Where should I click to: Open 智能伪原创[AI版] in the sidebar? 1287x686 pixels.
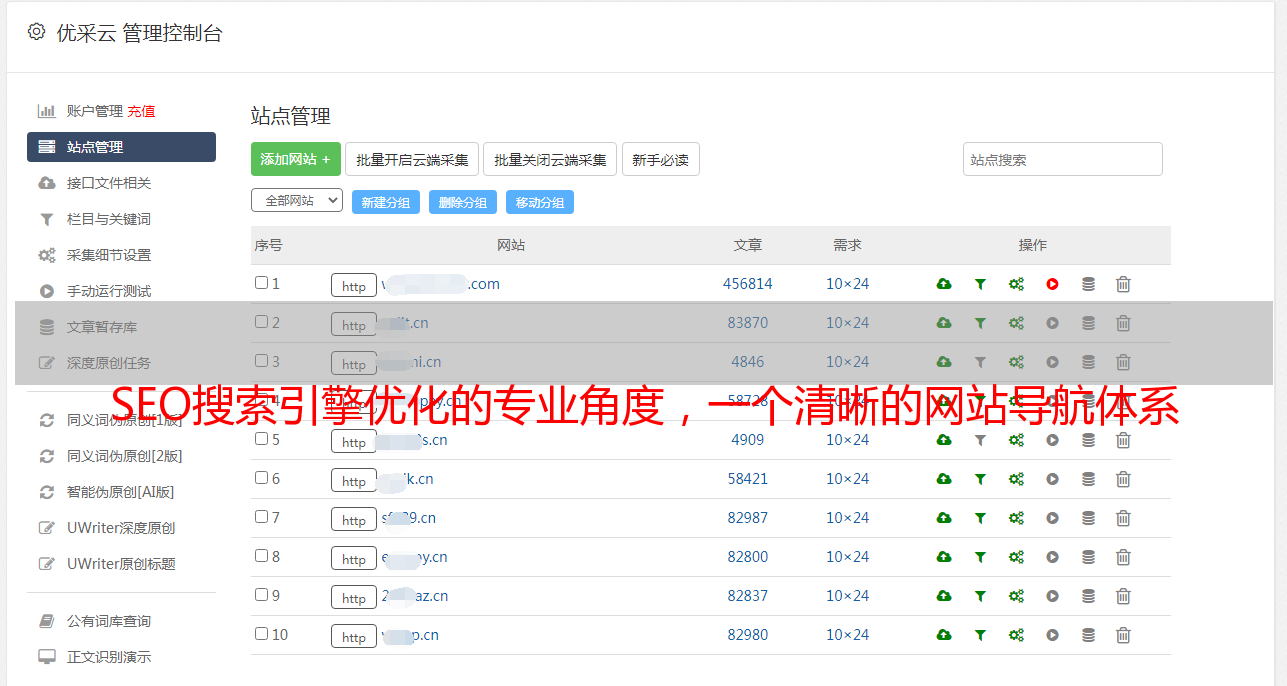(x=121, y=492)
